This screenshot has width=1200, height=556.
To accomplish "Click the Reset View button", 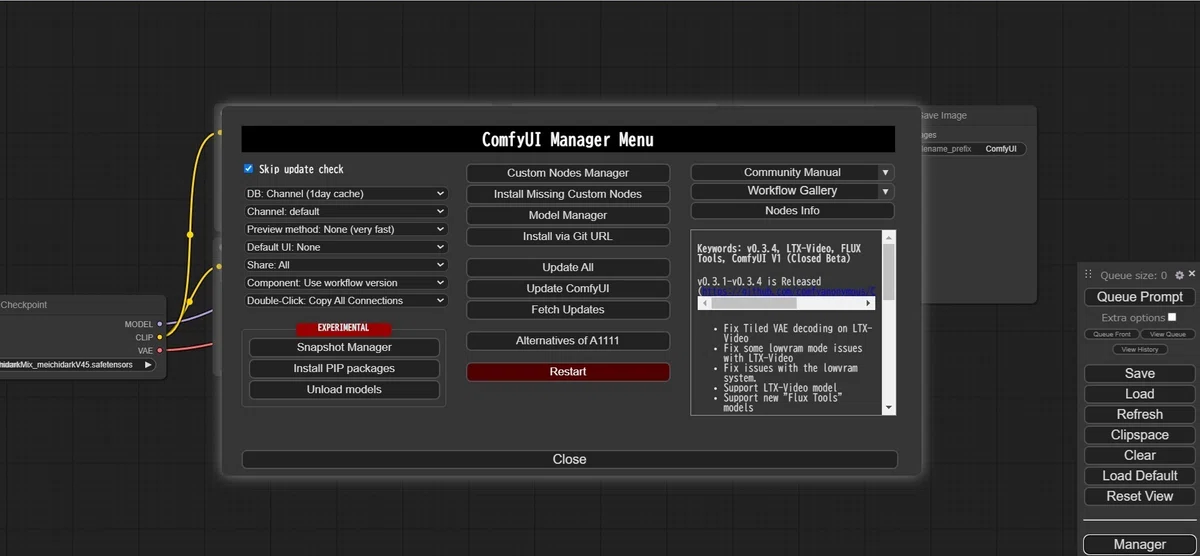I will pos(1140,496).
